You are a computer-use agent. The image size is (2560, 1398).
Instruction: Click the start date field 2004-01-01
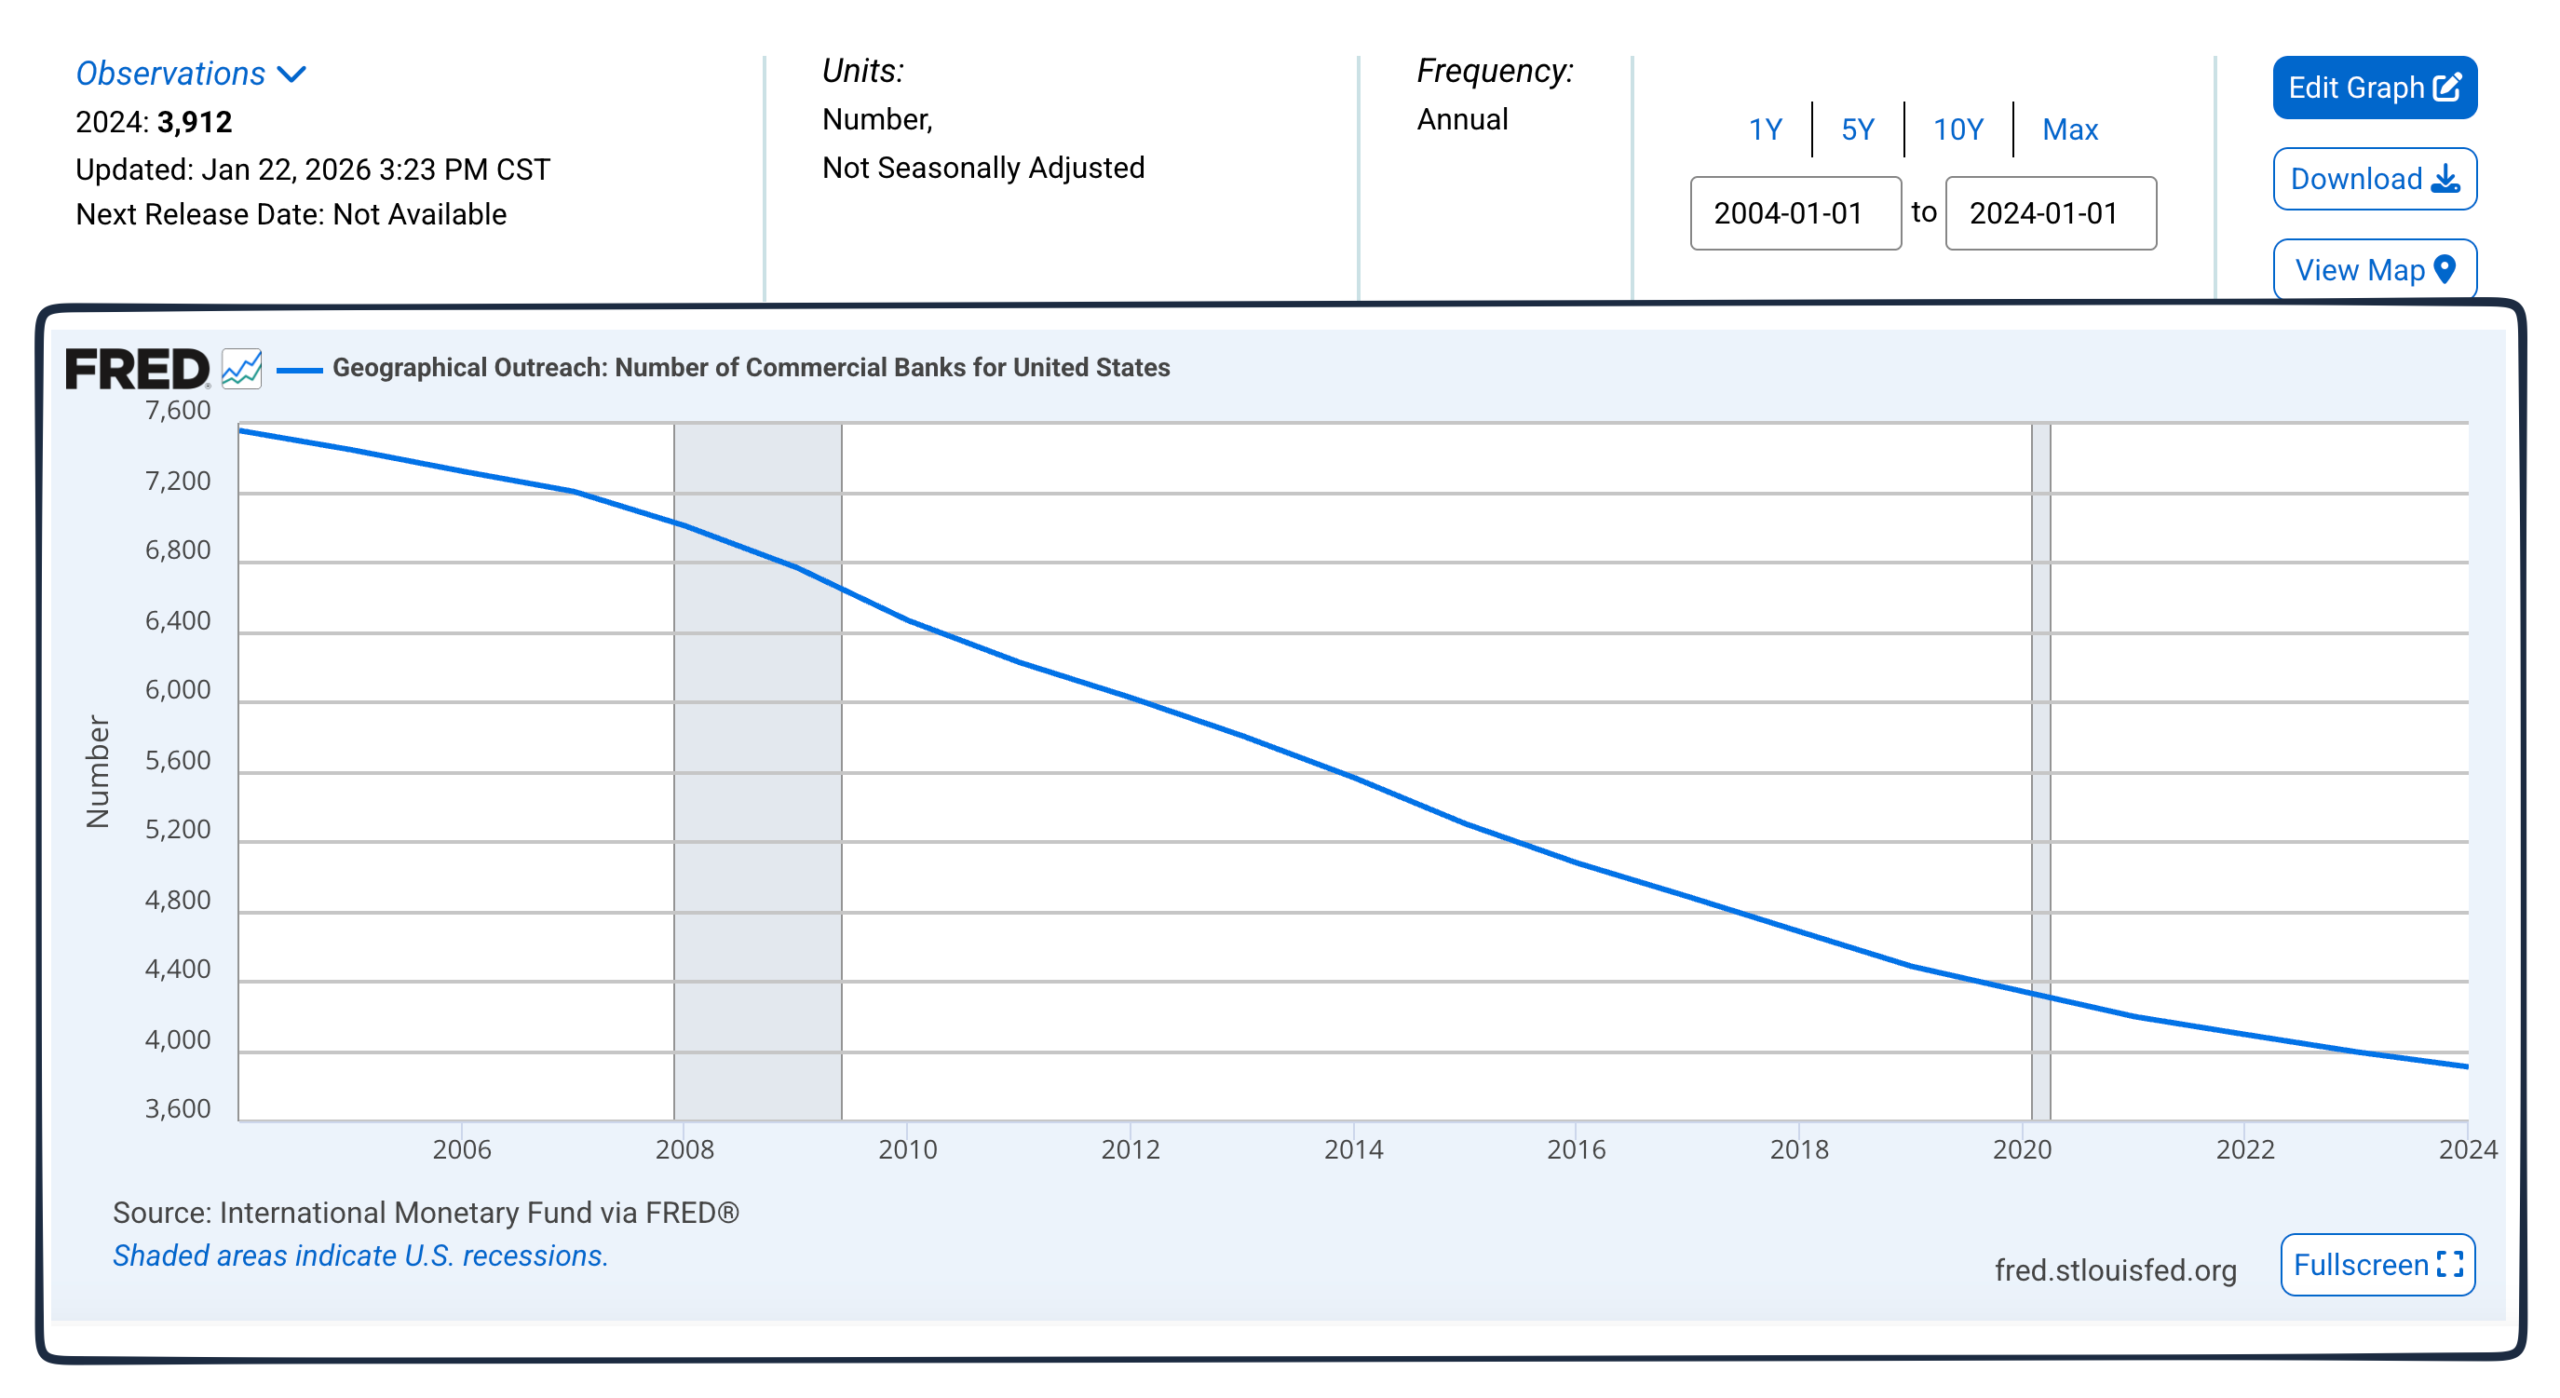[1796, 213]
